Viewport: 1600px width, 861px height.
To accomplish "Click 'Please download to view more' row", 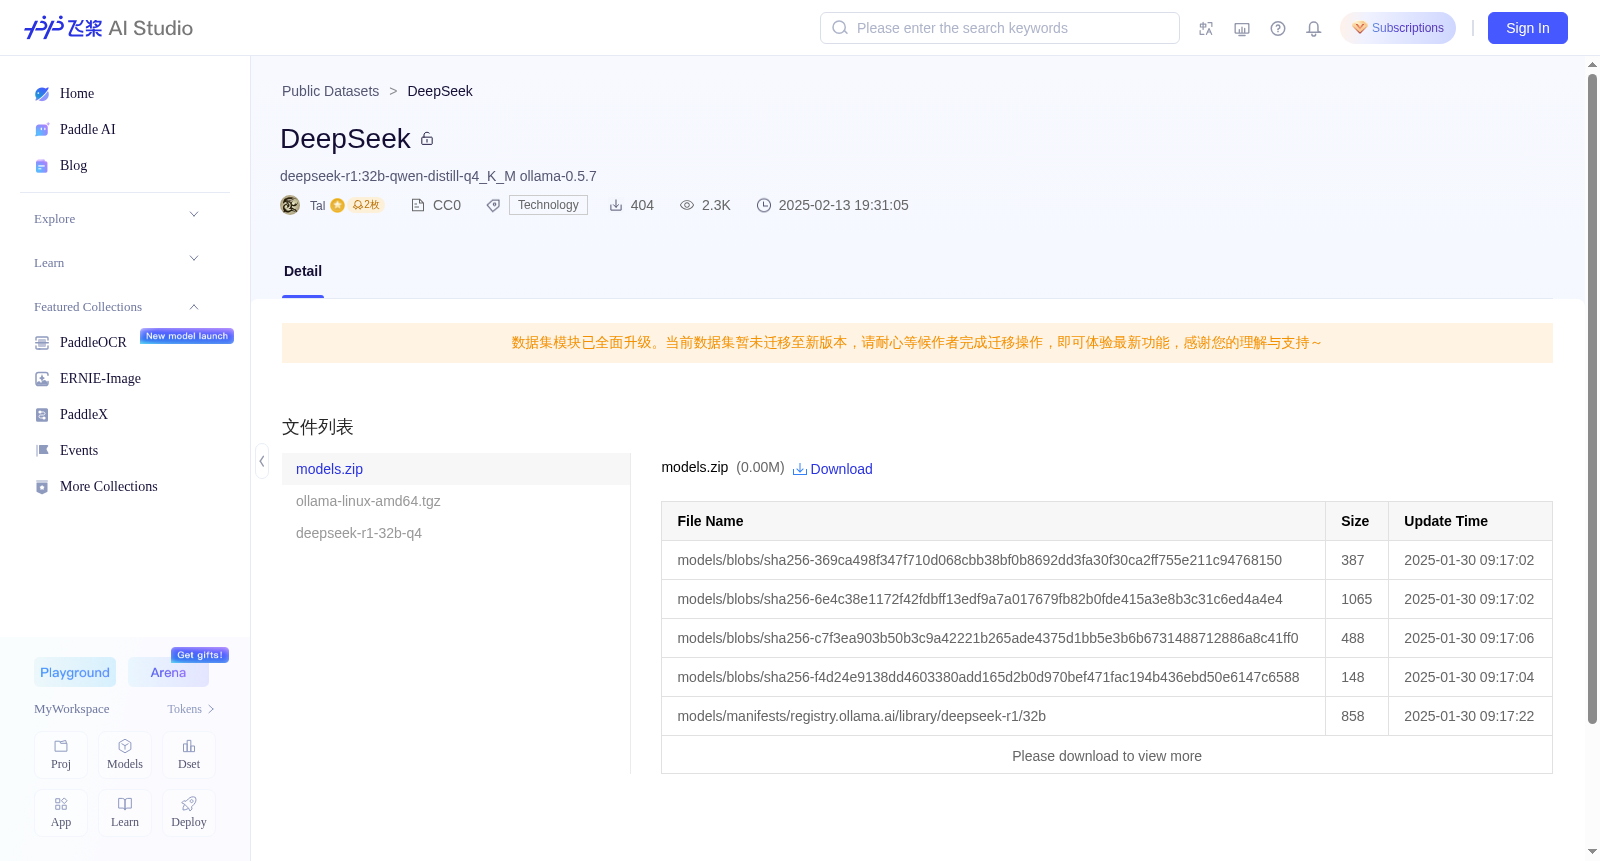I will click(1107, 755).
